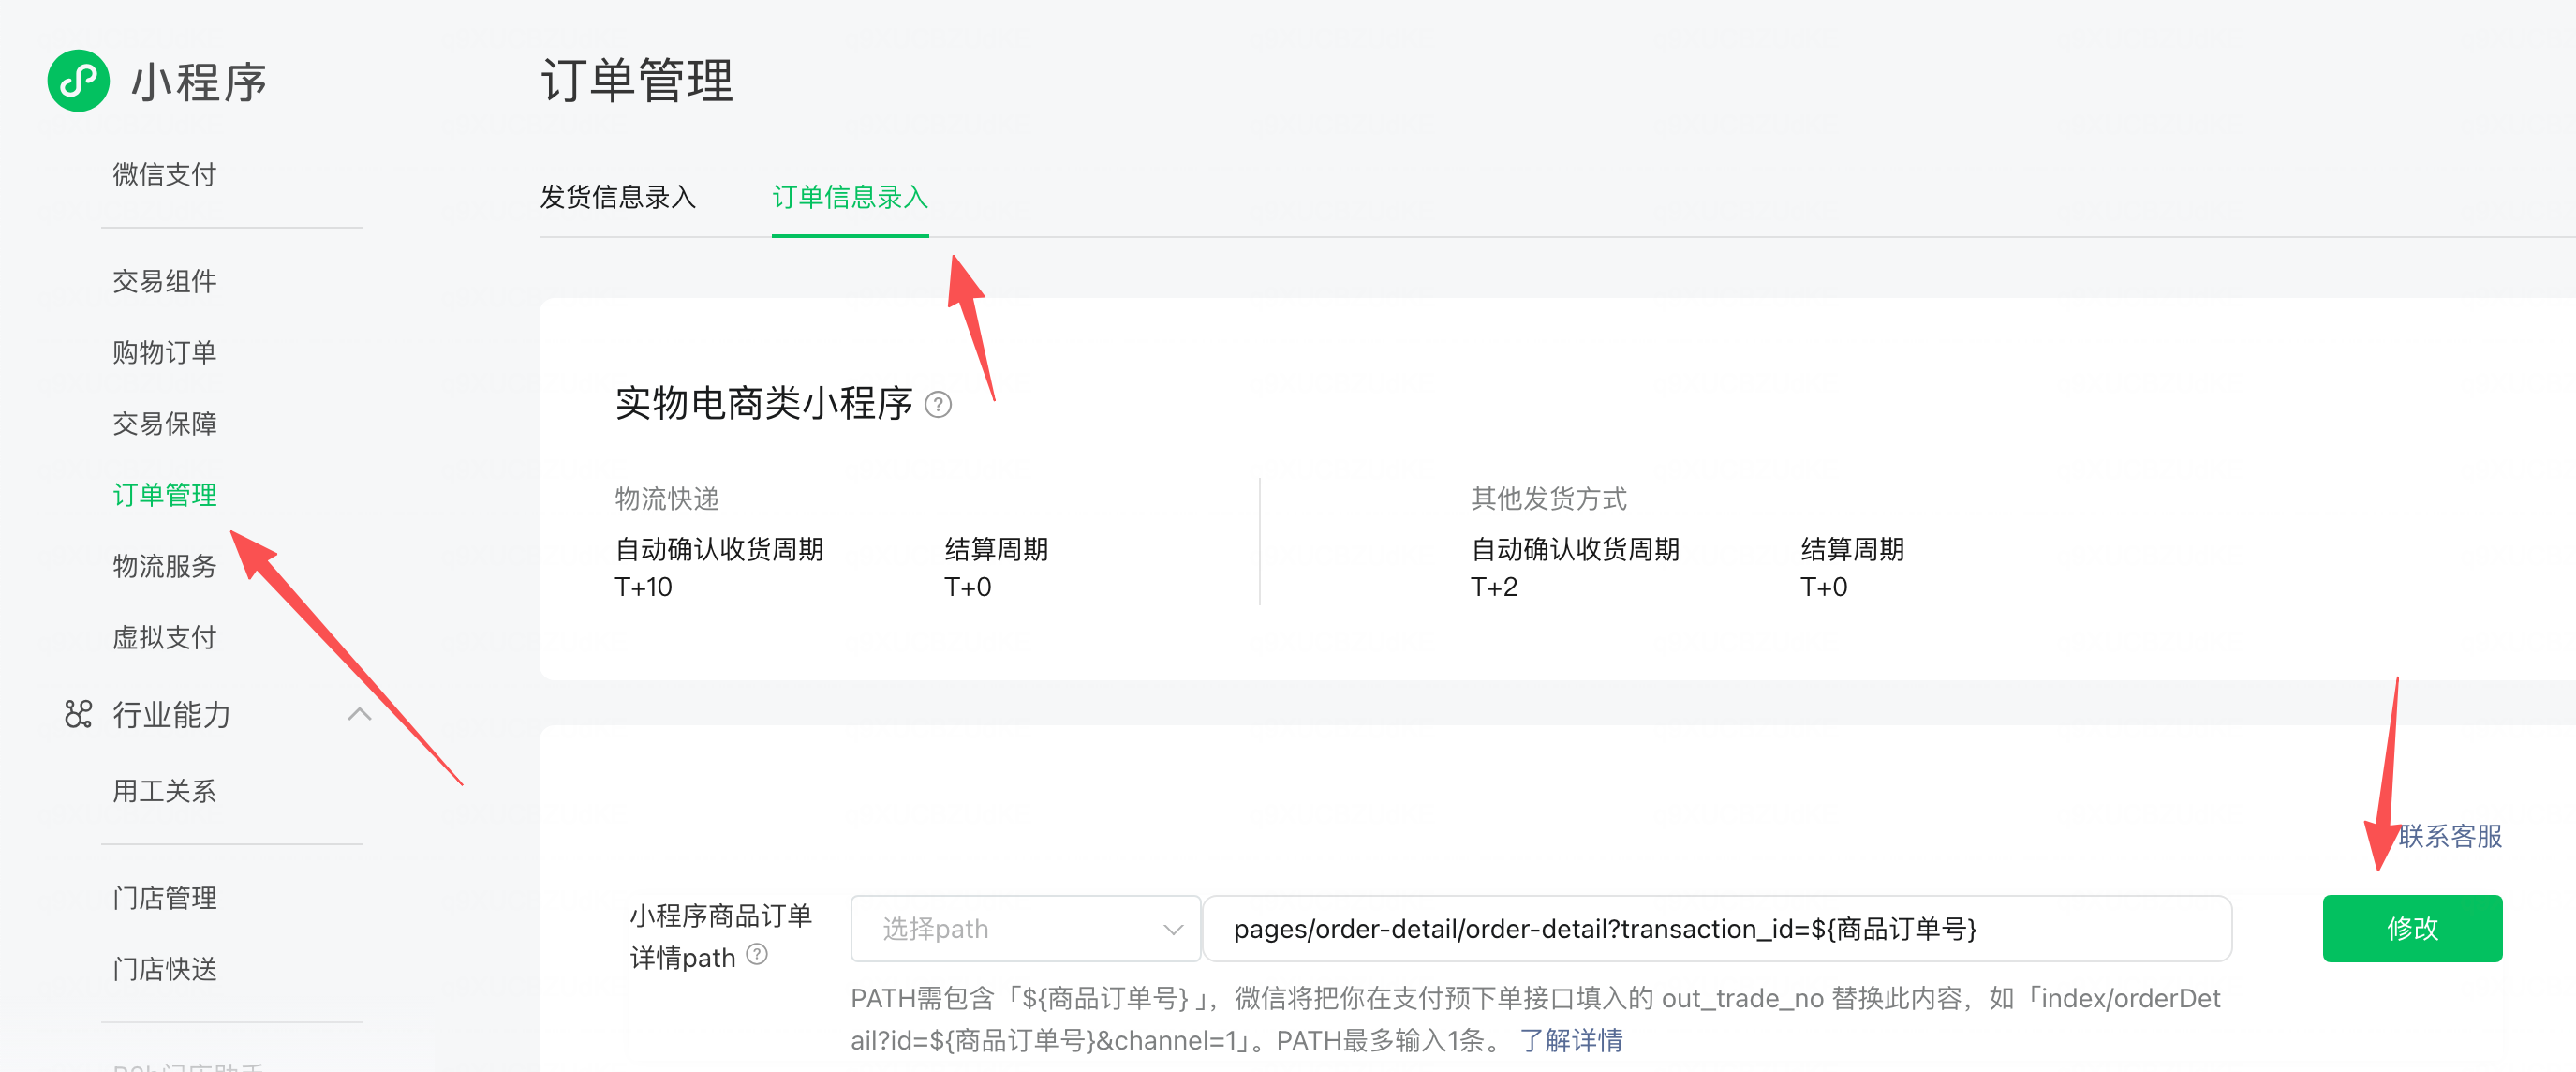Open 购物订单 sidebar item
The image size is (2576, 1072).
(x=164, y=353)
